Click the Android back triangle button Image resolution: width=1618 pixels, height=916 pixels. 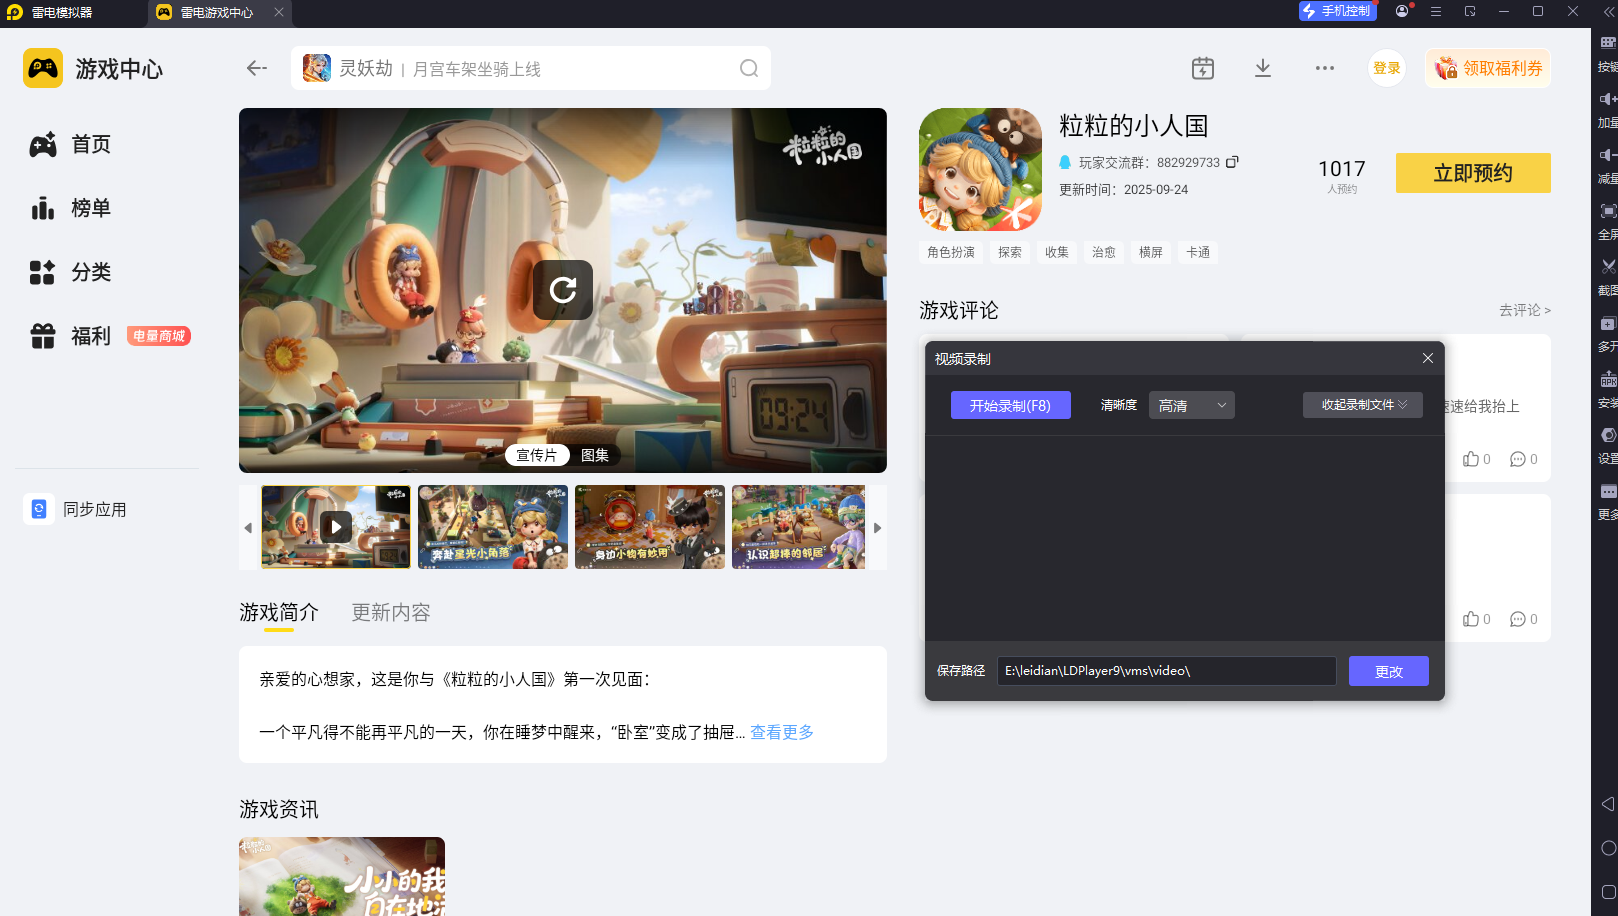tap(1608, 804)
